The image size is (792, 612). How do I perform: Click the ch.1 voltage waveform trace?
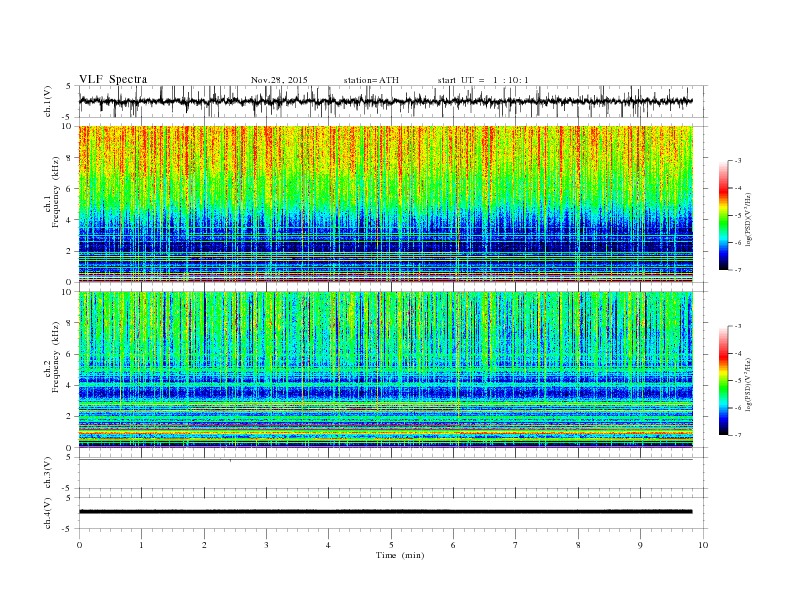[385, 101]
